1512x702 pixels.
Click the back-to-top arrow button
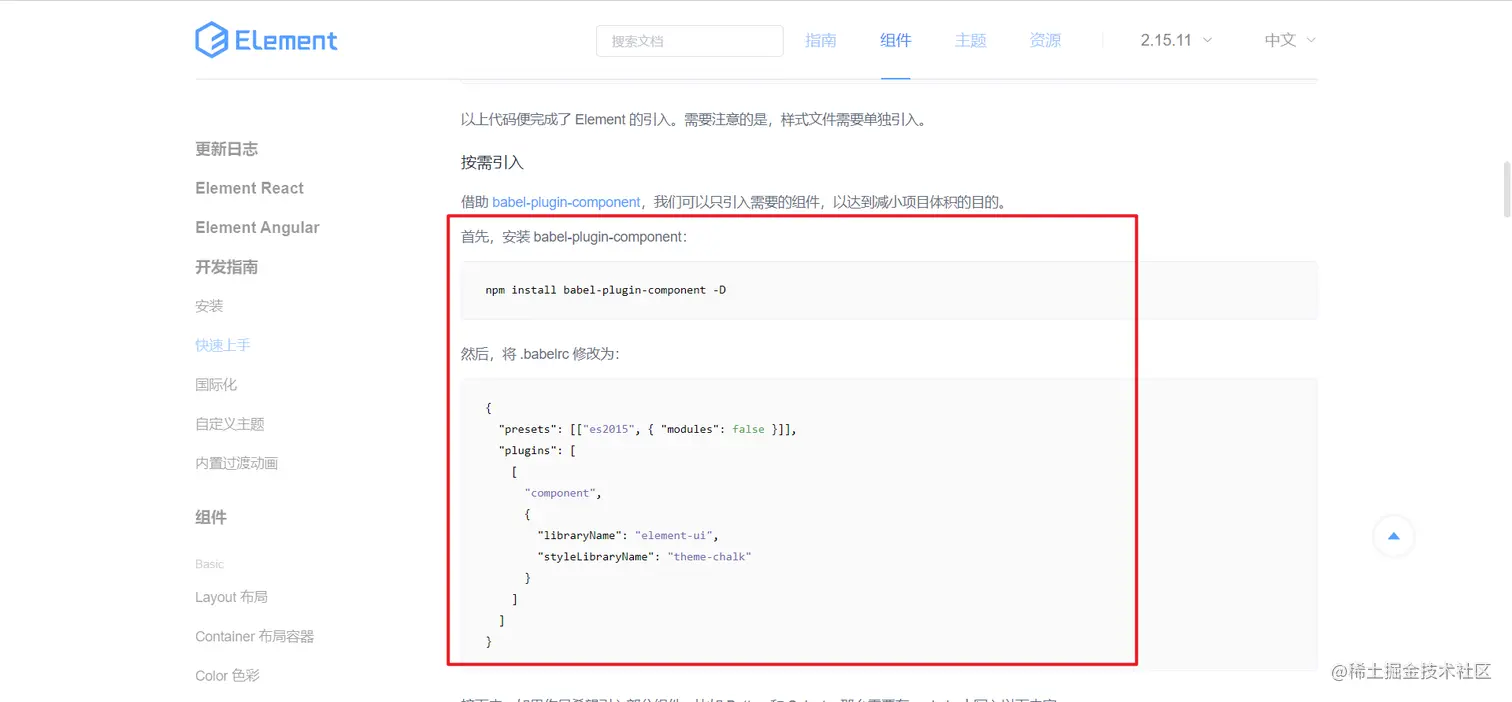pos(1393,536)
